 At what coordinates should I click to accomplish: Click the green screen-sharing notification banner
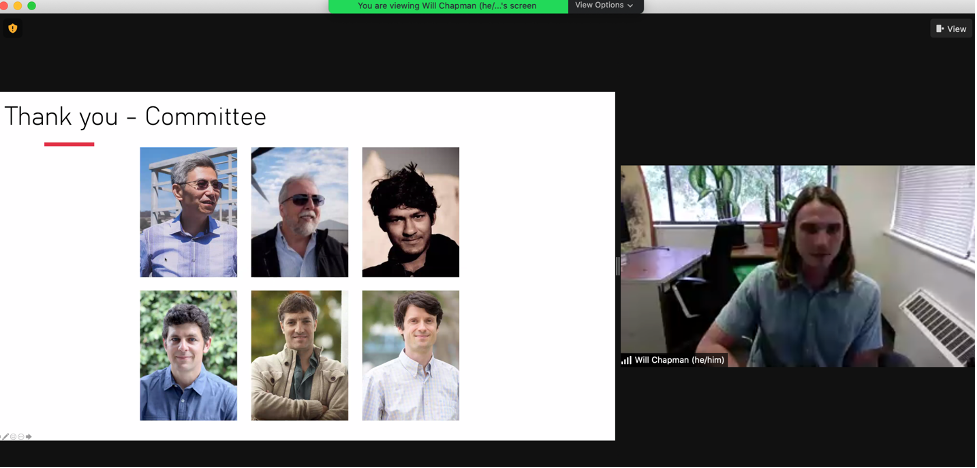click(x=448, y=6)
